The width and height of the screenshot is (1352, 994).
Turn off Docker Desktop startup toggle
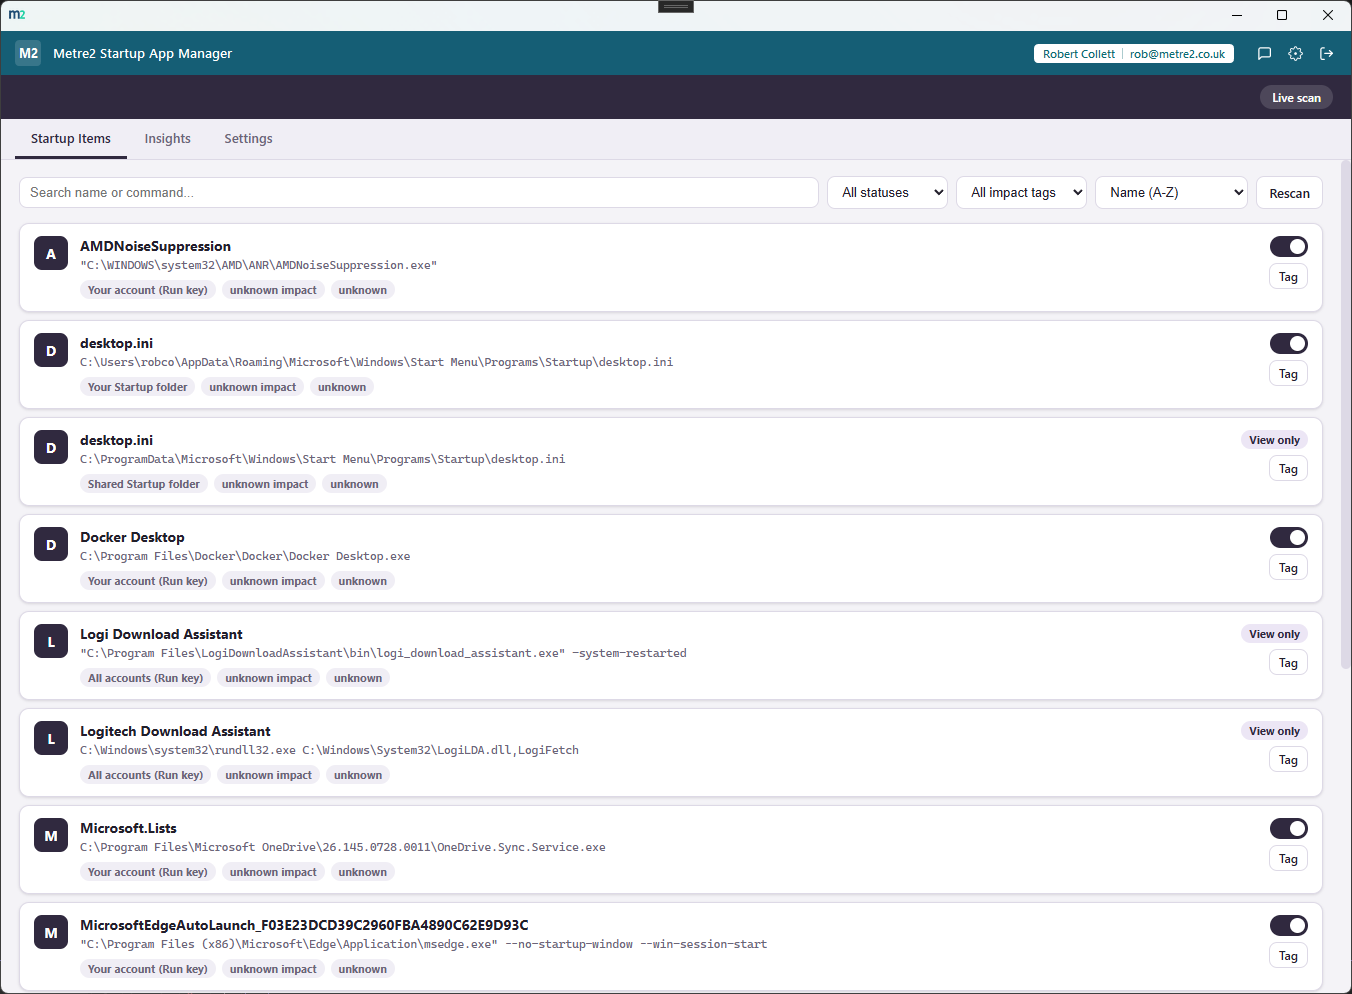click(x=1289, y=537)
